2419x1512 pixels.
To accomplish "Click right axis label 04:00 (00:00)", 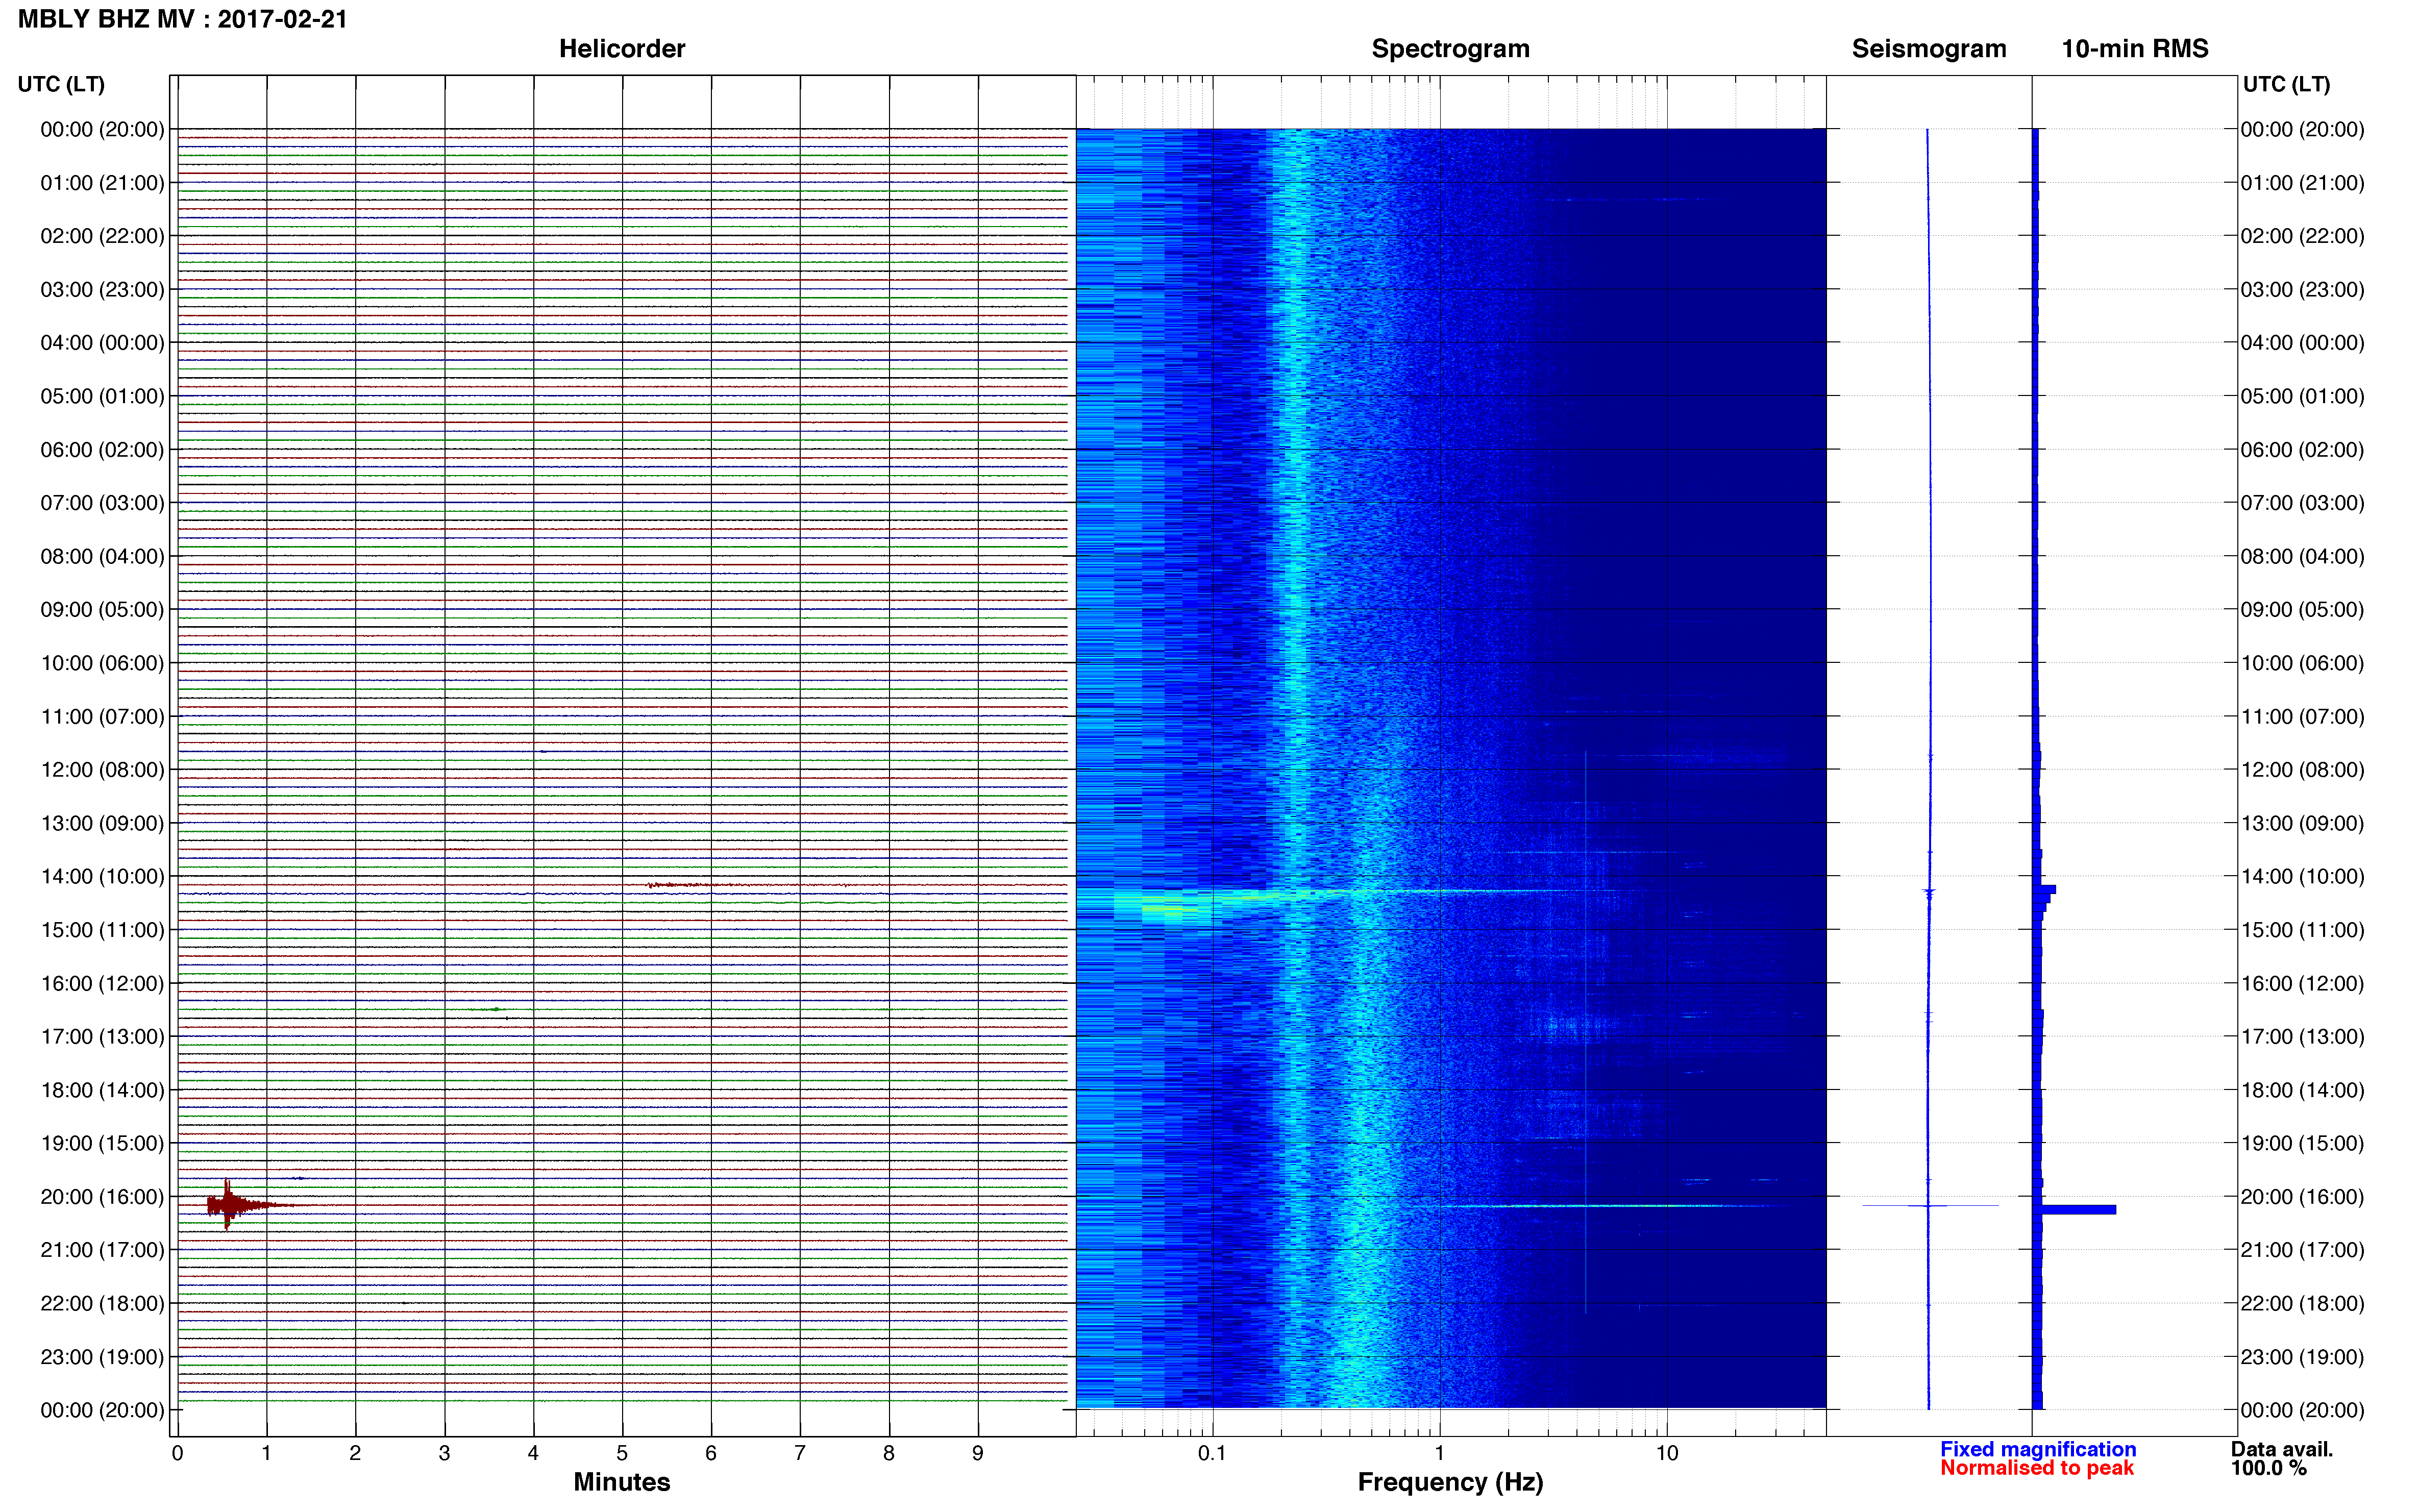I will tap(2302, 343).
